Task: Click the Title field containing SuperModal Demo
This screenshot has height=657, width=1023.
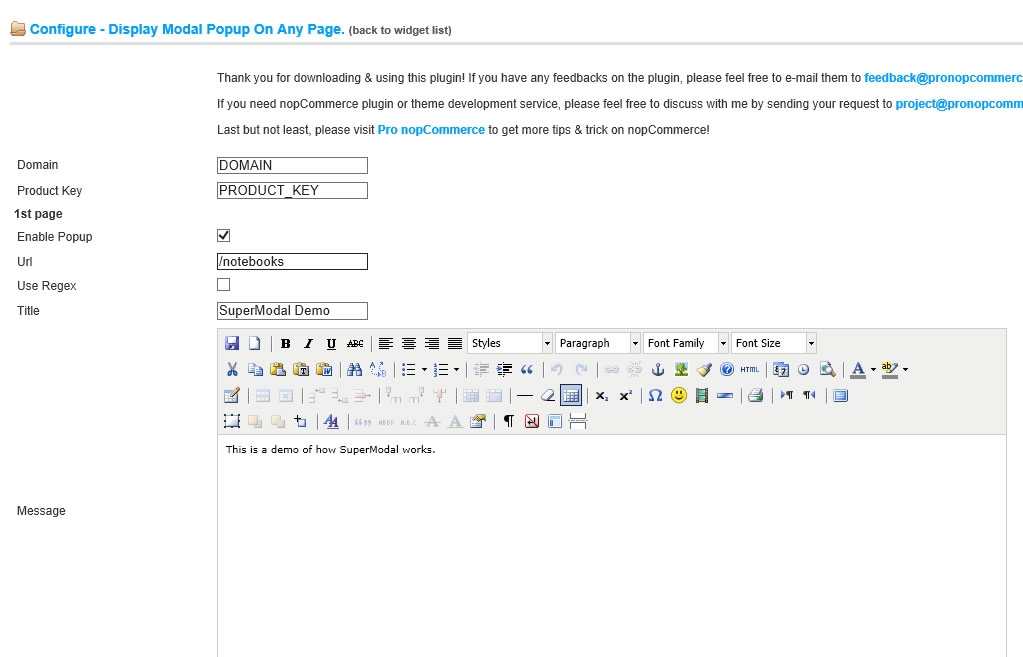Action: click(292, 311)
